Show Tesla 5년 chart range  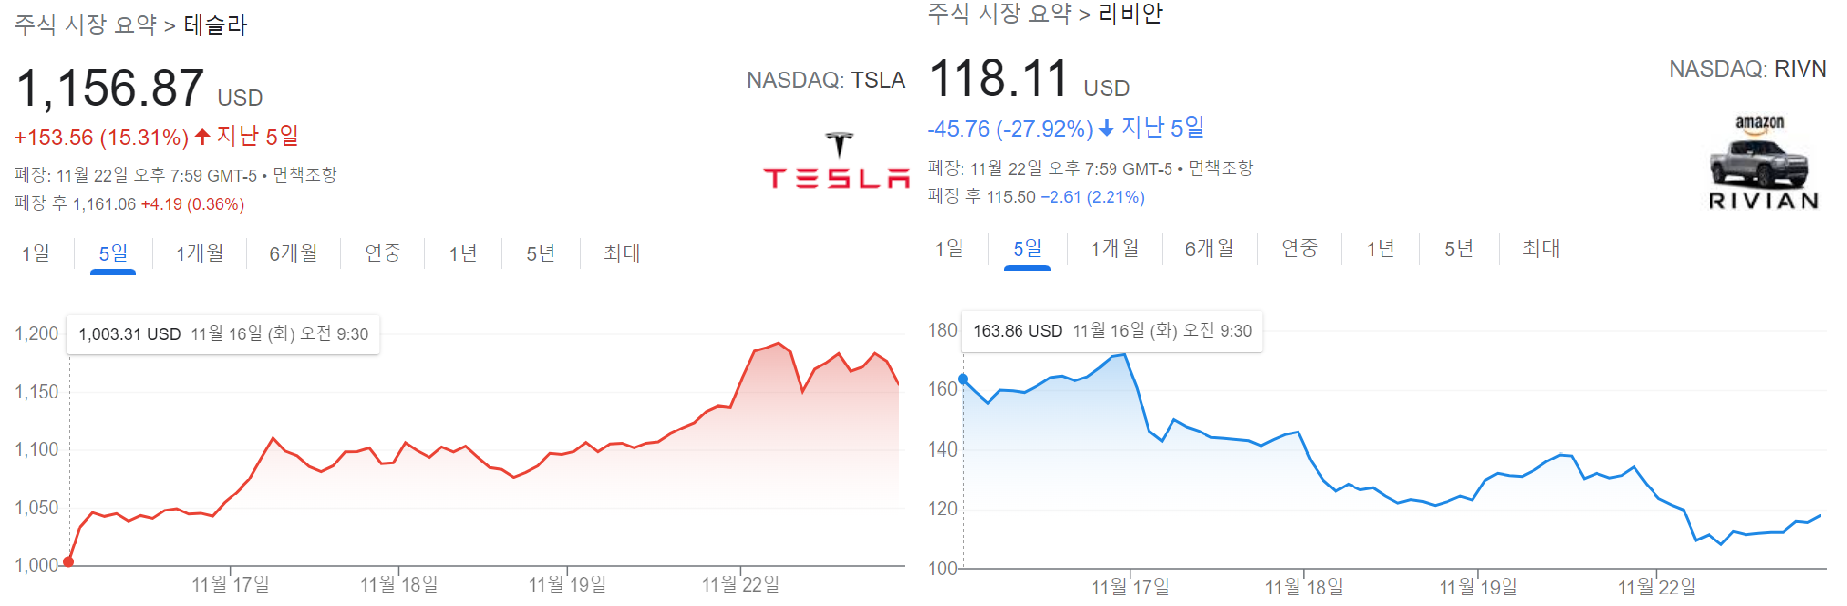pos(541,253)
